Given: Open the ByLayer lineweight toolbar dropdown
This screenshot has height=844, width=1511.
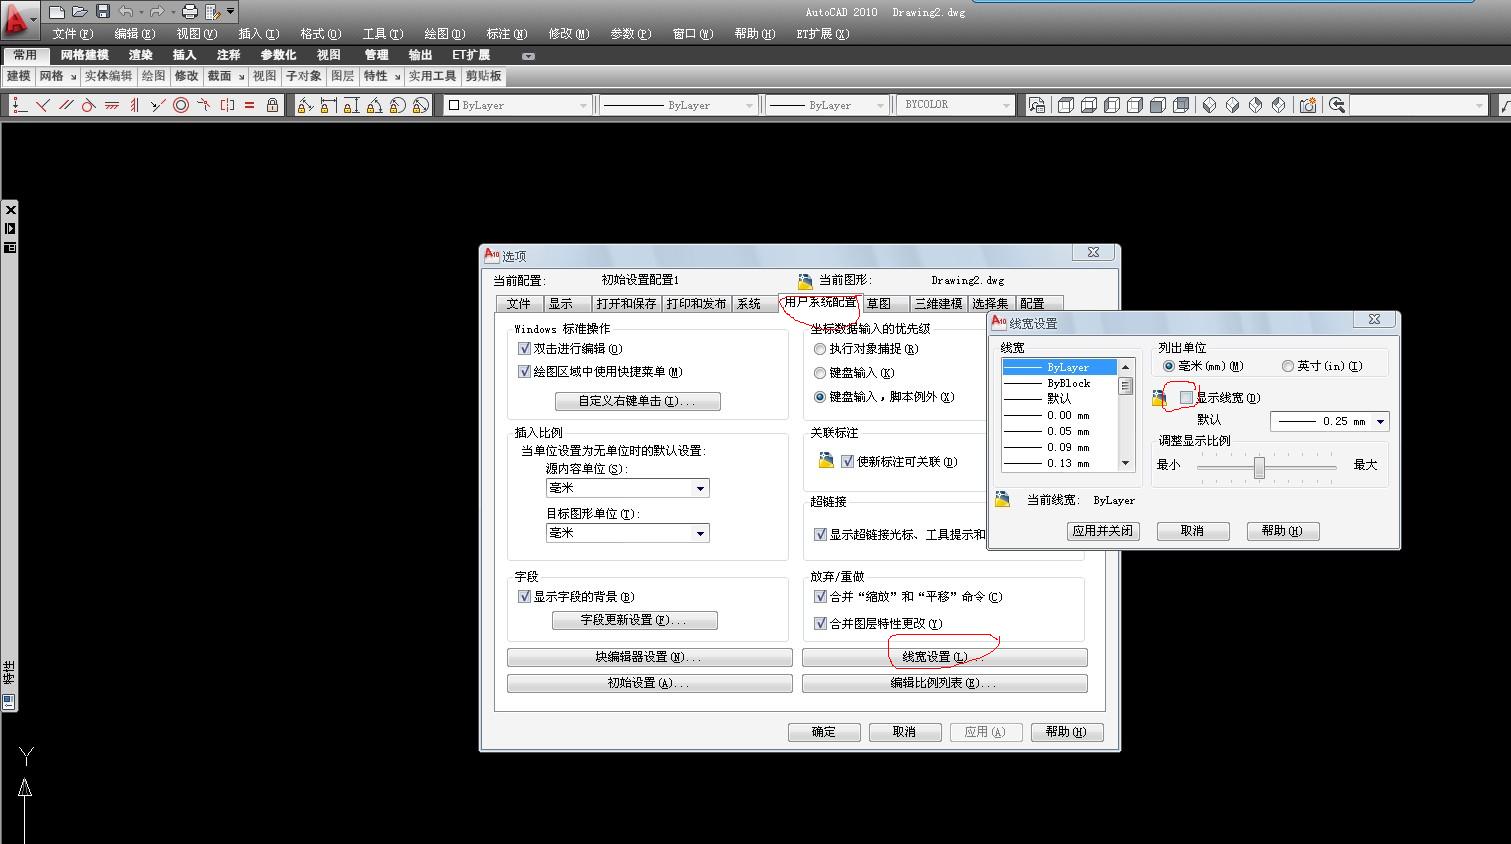Looking at the screenshot, I should tap(828, 105).
